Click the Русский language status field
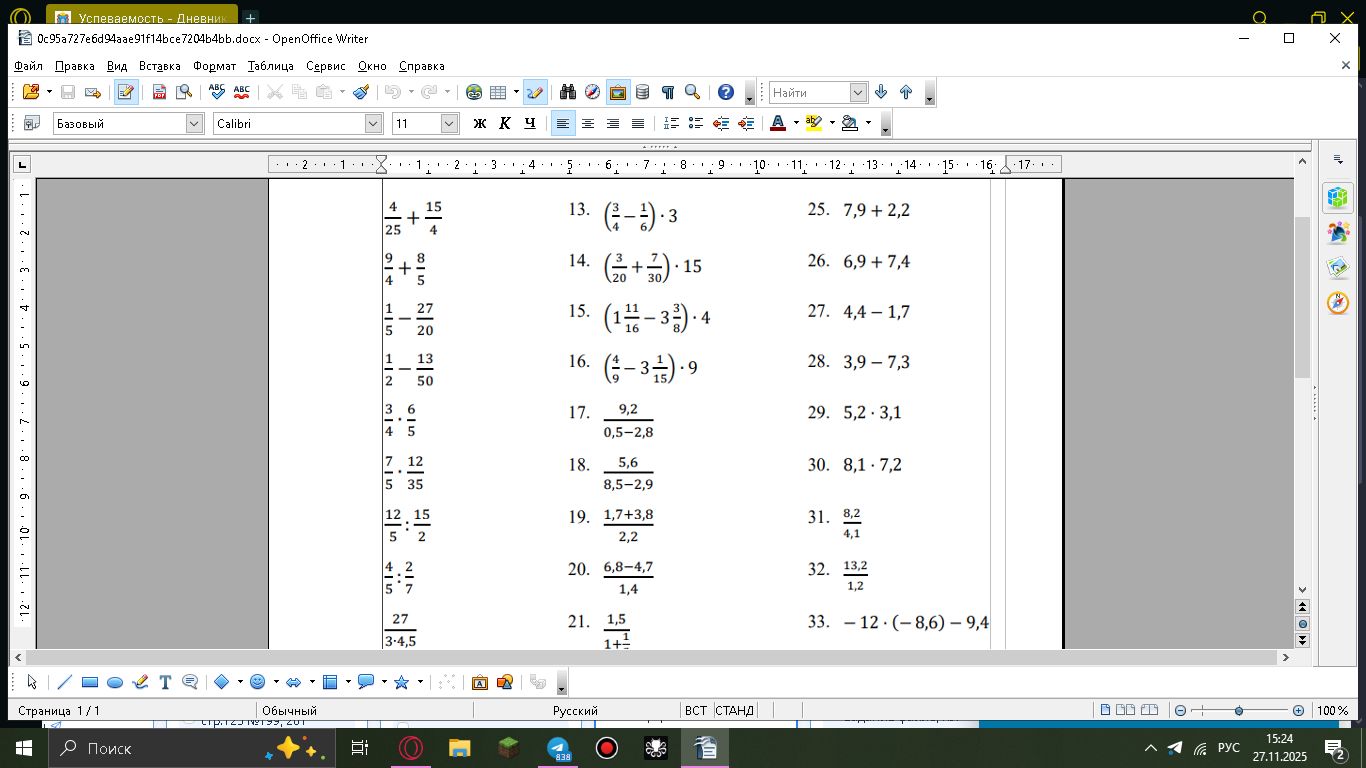1366x768 pixels. [575, 710]
